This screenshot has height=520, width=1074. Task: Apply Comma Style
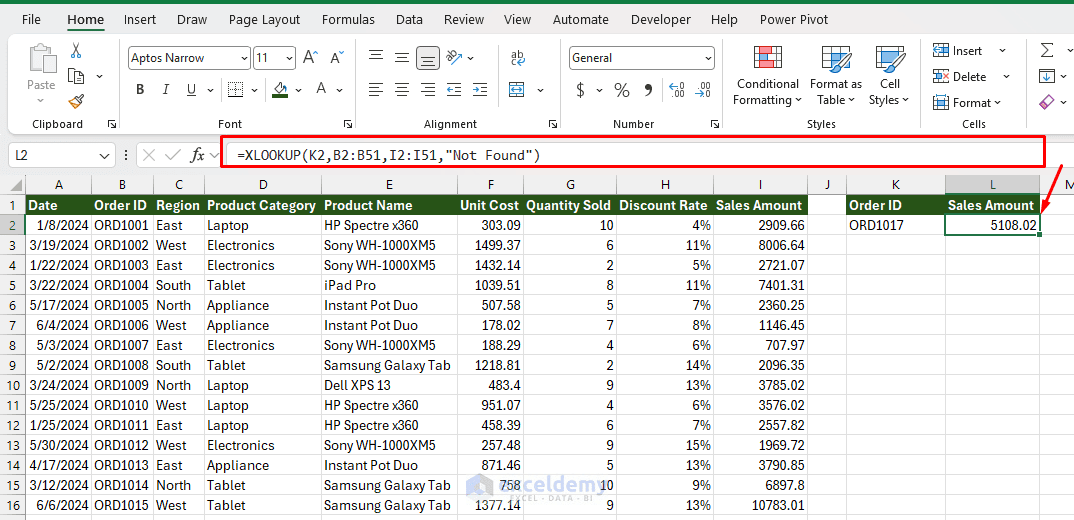click(648, 90)
